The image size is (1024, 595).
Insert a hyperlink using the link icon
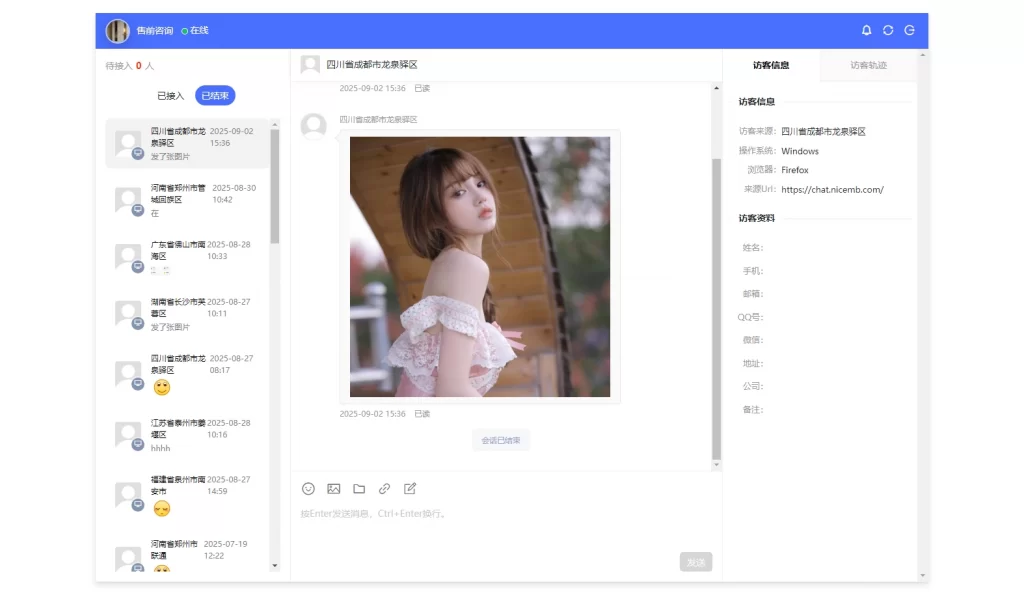(x=384, y=488)
